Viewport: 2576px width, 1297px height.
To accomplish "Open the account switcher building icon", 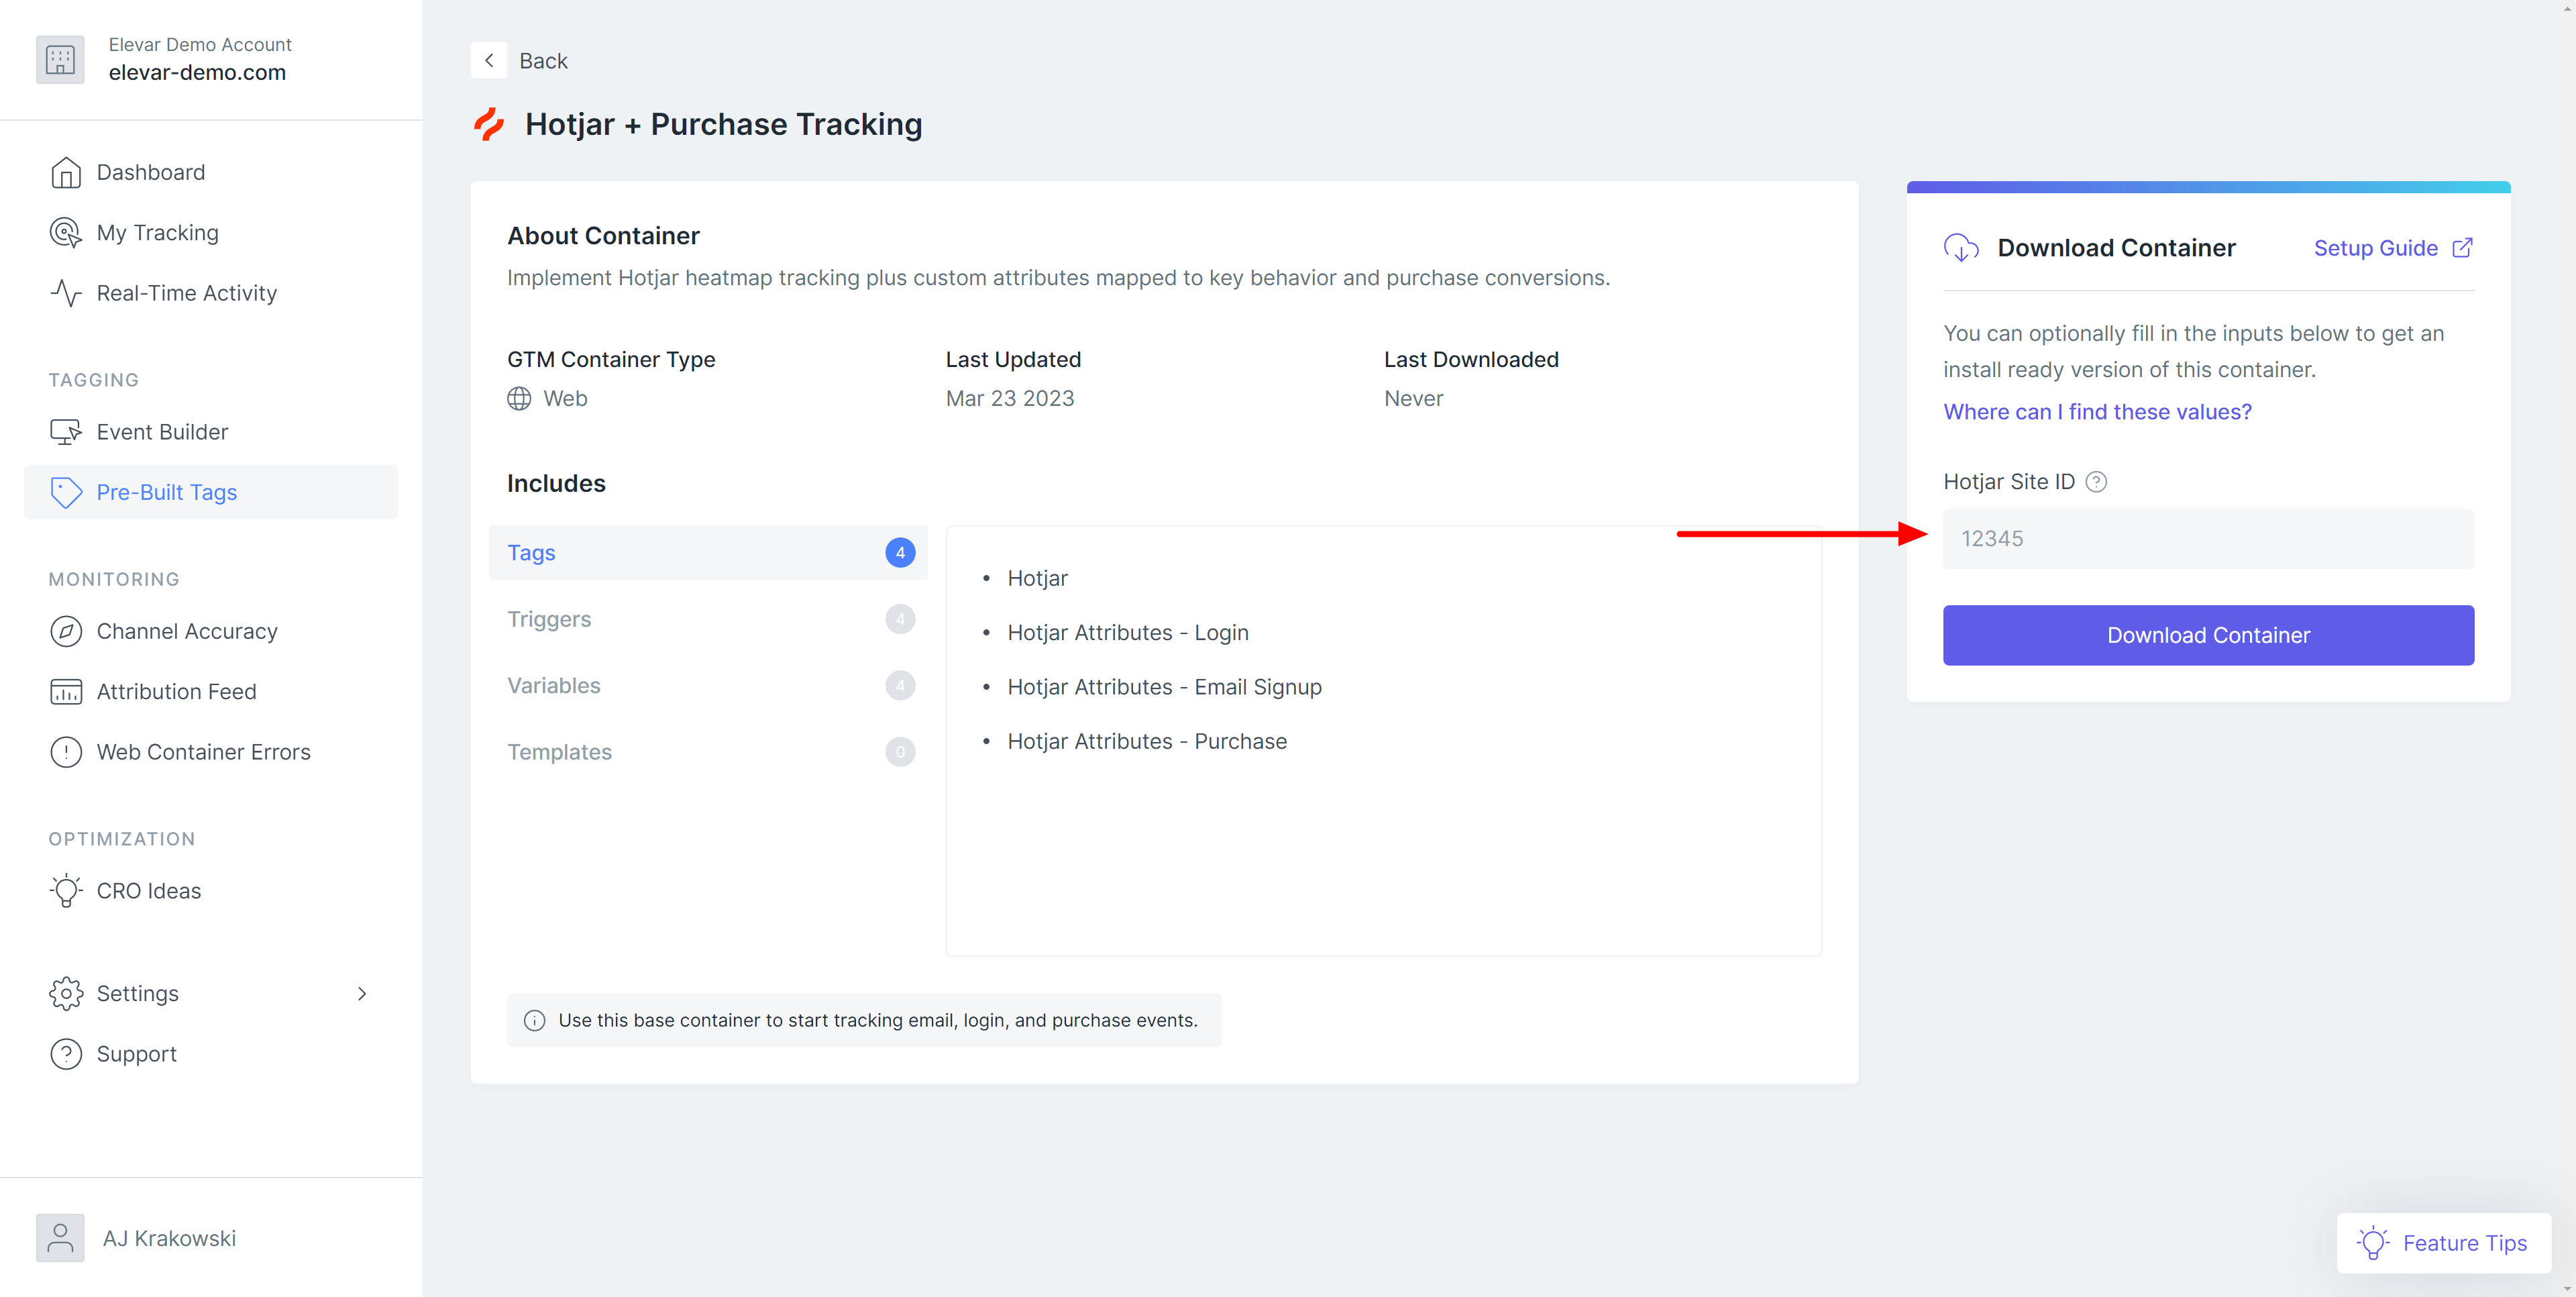I will [60, 60].
